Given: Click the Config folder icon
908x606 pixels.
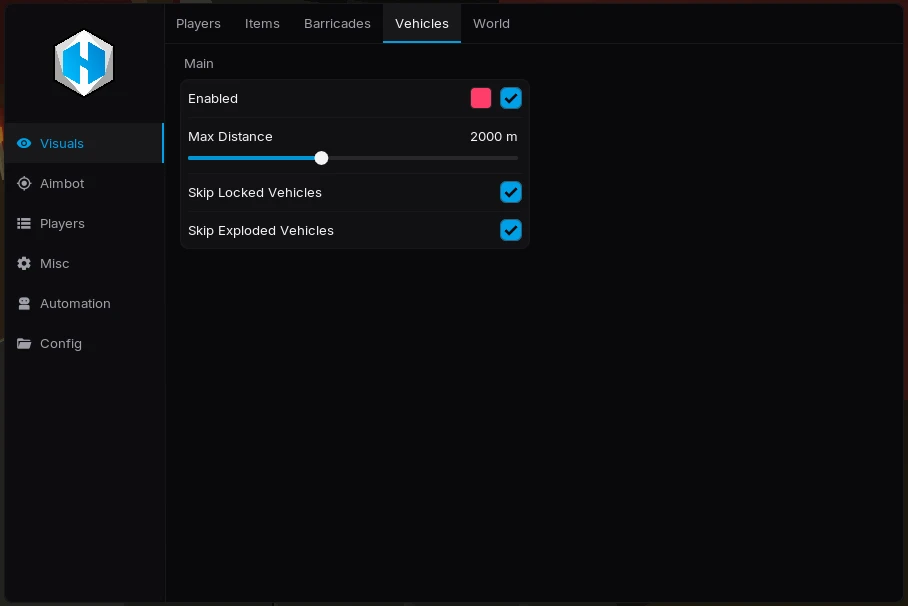Looking at the screenshot, I should tap(24, 343).
